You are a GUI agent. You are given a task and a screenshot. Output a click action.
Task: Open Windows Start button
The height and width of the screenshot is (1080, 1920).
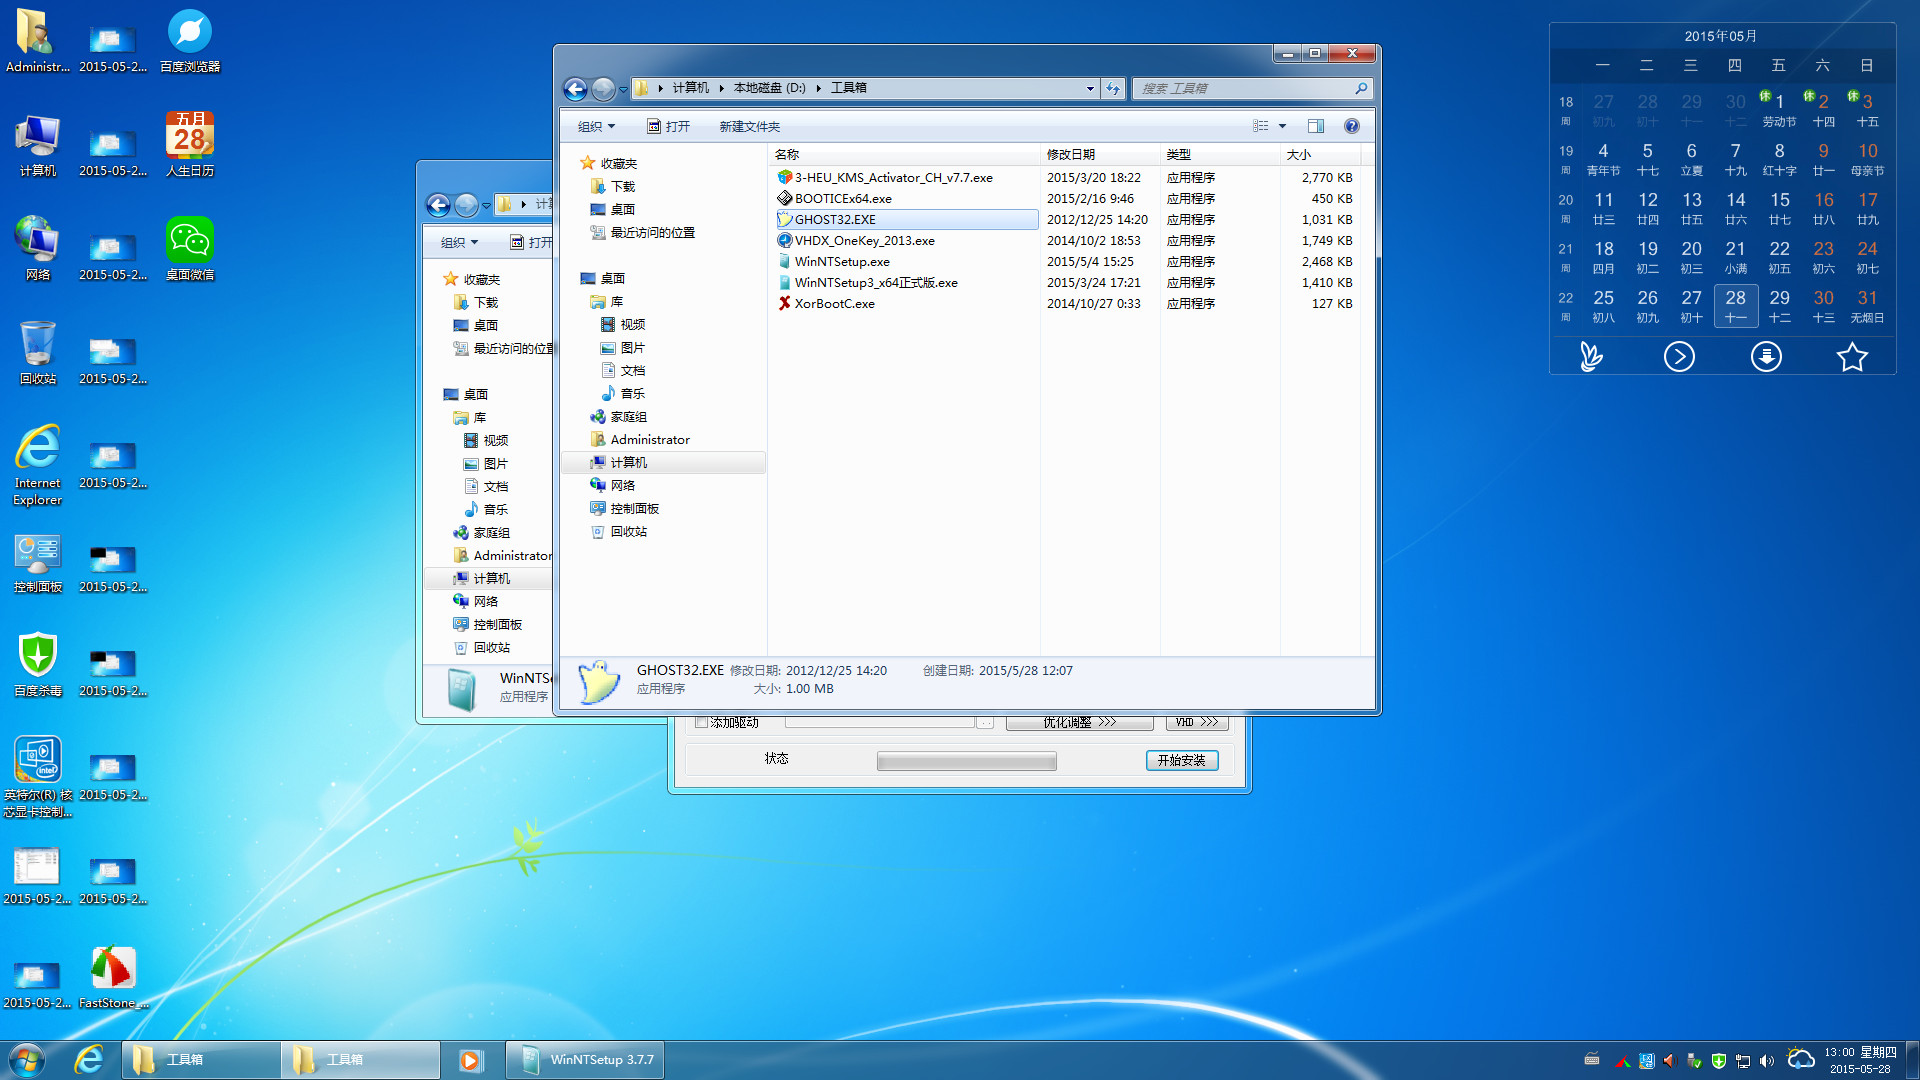coord(27,1060)
